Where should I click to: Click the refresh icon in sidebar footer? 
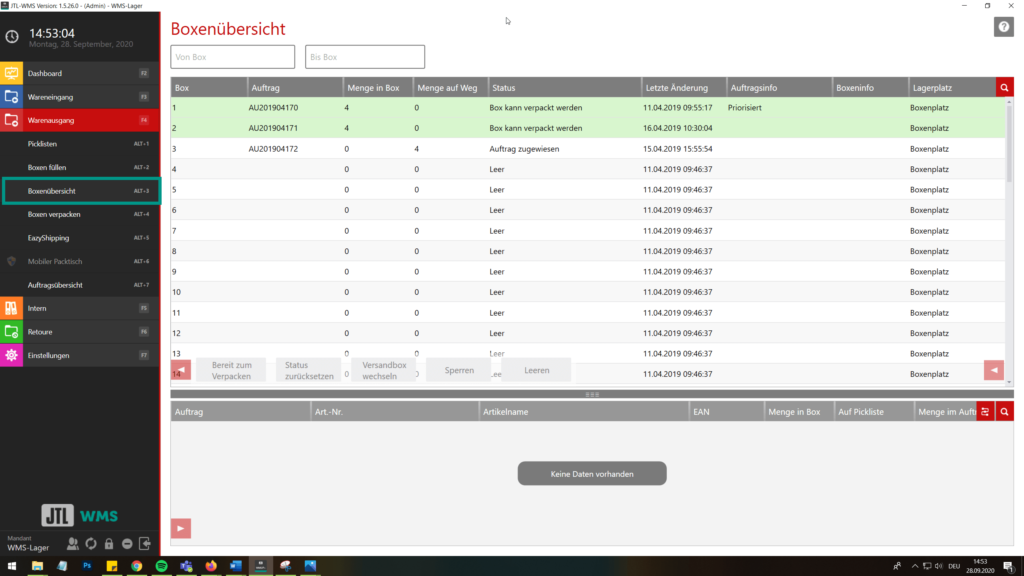click(x=91, y=544)
